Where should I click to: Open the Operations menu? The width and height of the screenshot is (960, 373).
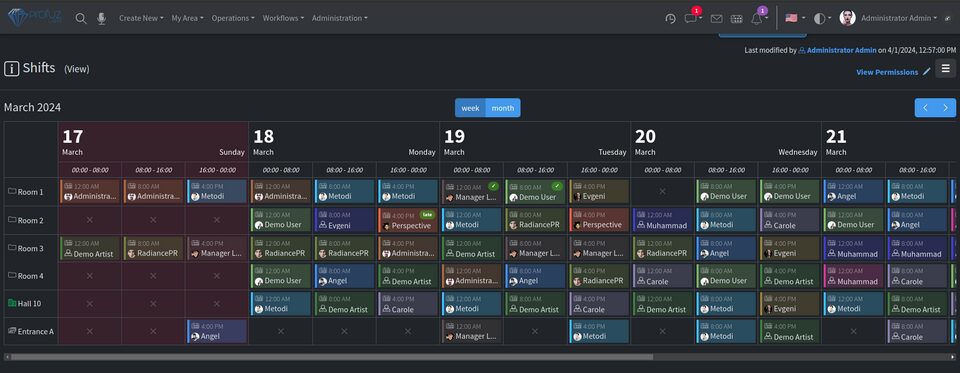click(233, 18)
